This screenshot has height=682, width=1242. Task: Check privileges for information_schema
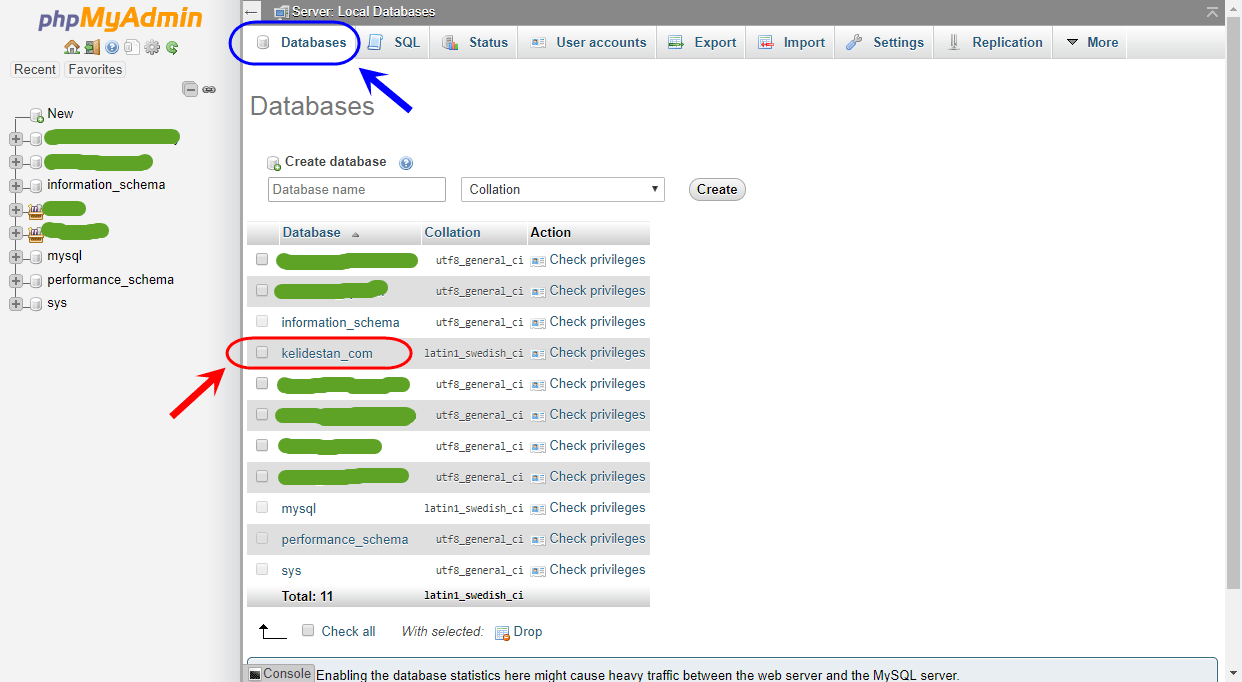pos(588,321)
